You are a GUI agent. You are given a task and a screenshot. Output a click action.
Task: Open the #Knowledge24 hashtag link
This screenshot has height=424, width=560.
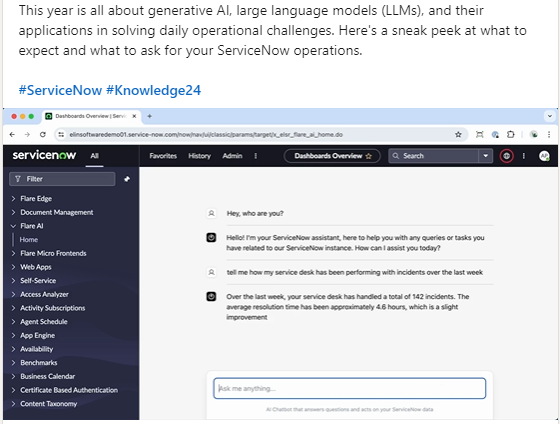pos(154,90)
